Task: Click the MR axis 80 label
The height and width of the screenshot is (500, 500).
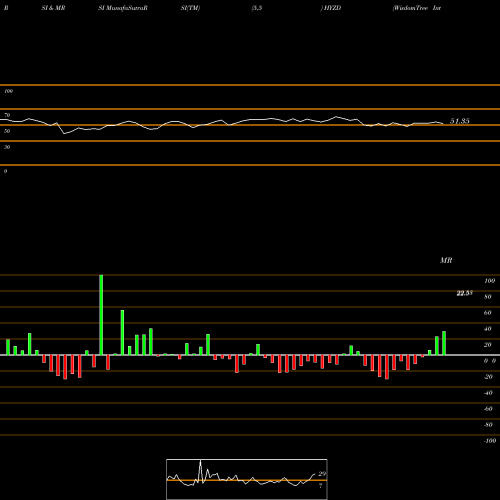Action: [x=488, y=297]
